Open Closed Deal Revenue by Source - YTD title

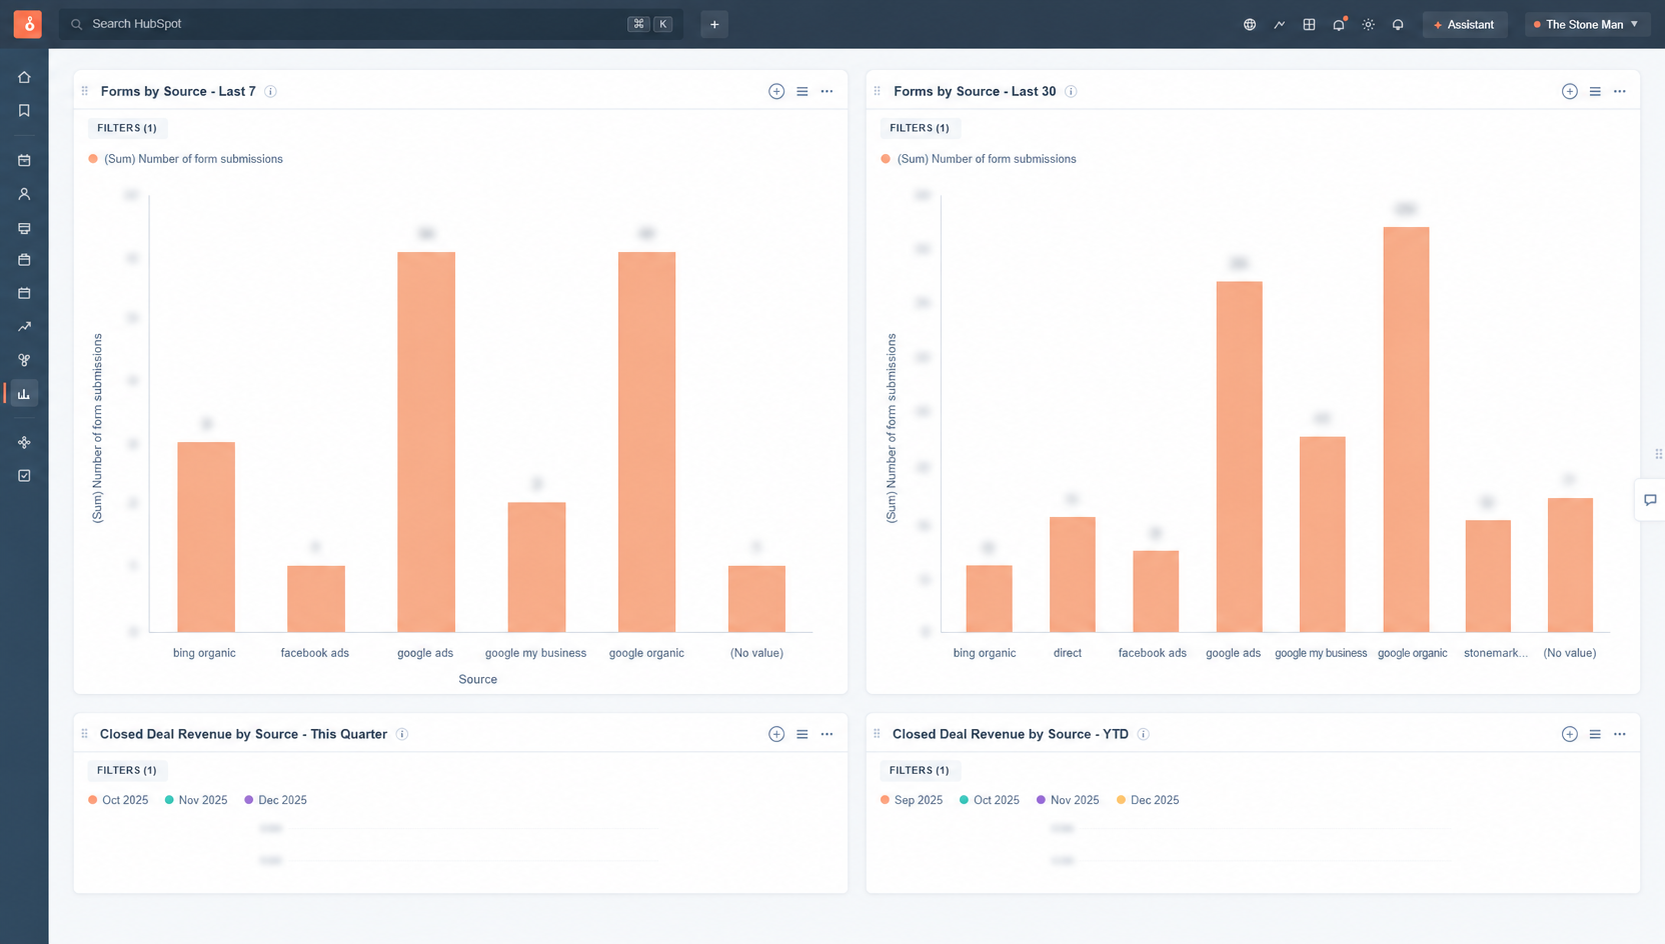(x=1010, y=734)
